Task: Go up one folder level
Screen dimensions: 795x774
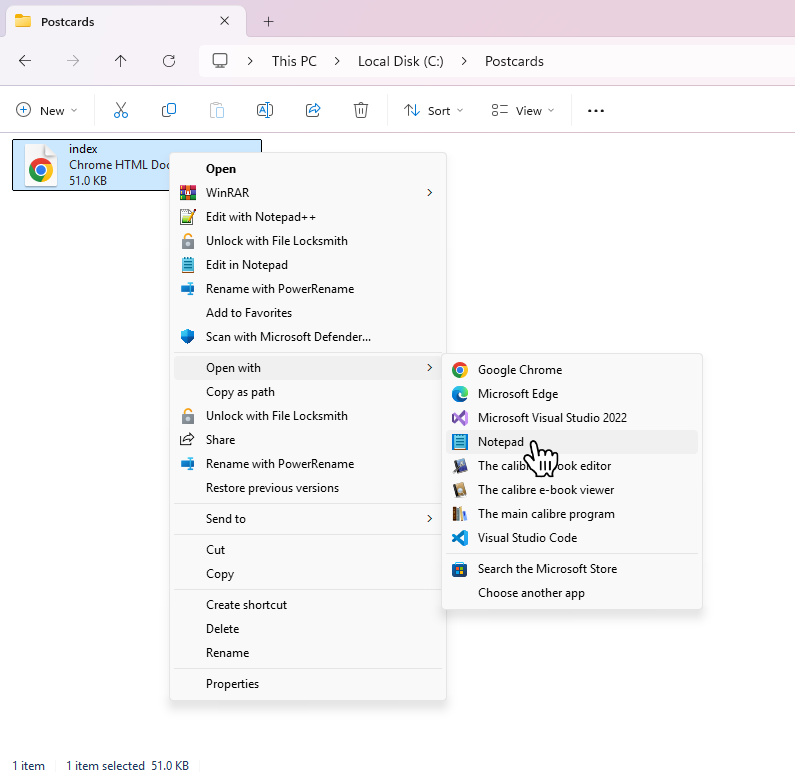Action: 121,61
